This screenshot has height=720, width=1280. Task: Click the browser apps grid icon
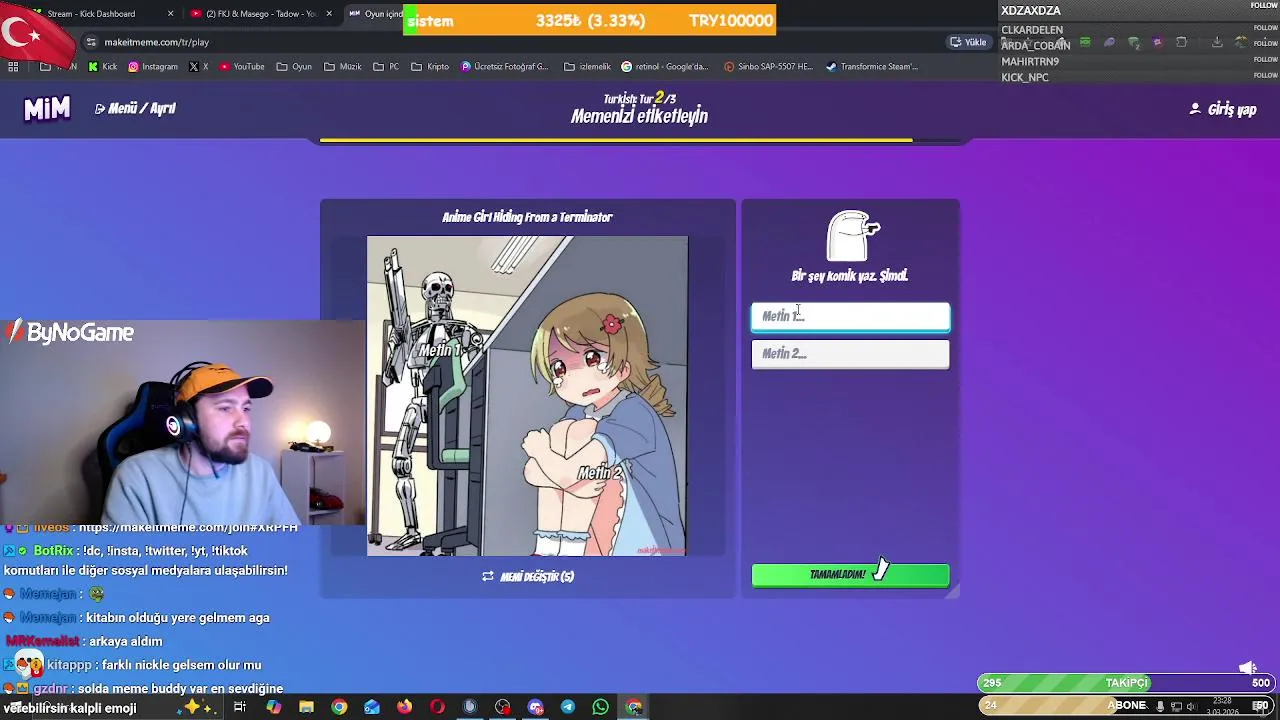coord(13,67)
